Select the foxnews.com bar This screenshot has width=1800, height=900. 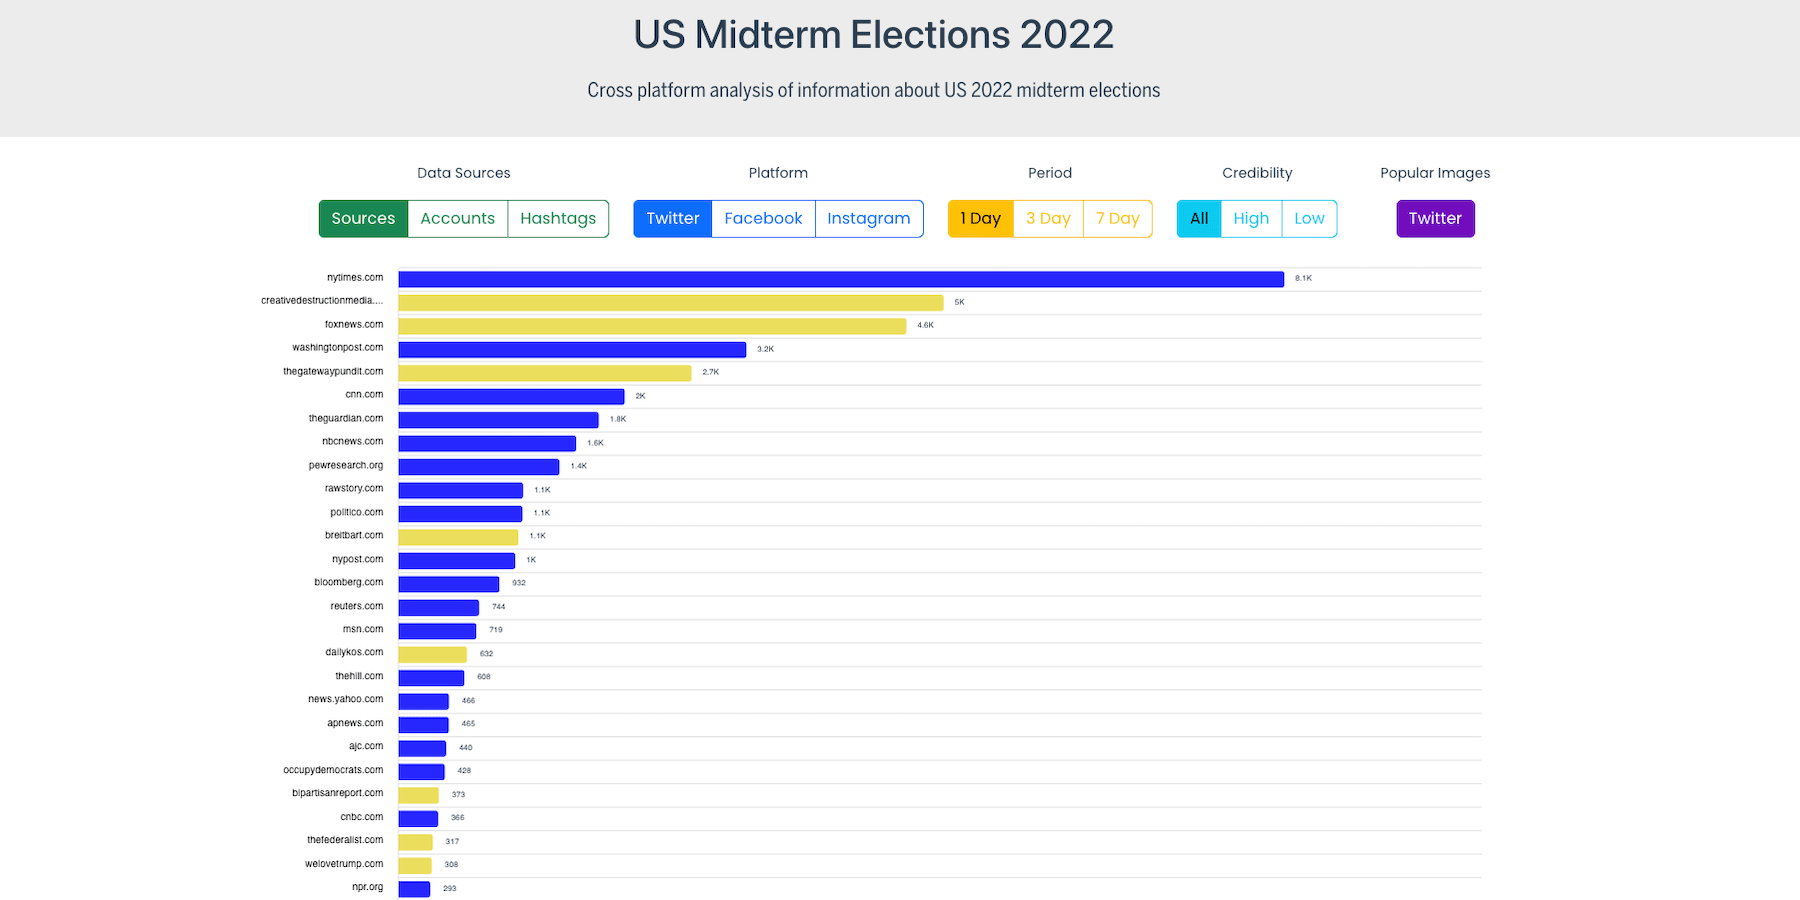point(650,325)
